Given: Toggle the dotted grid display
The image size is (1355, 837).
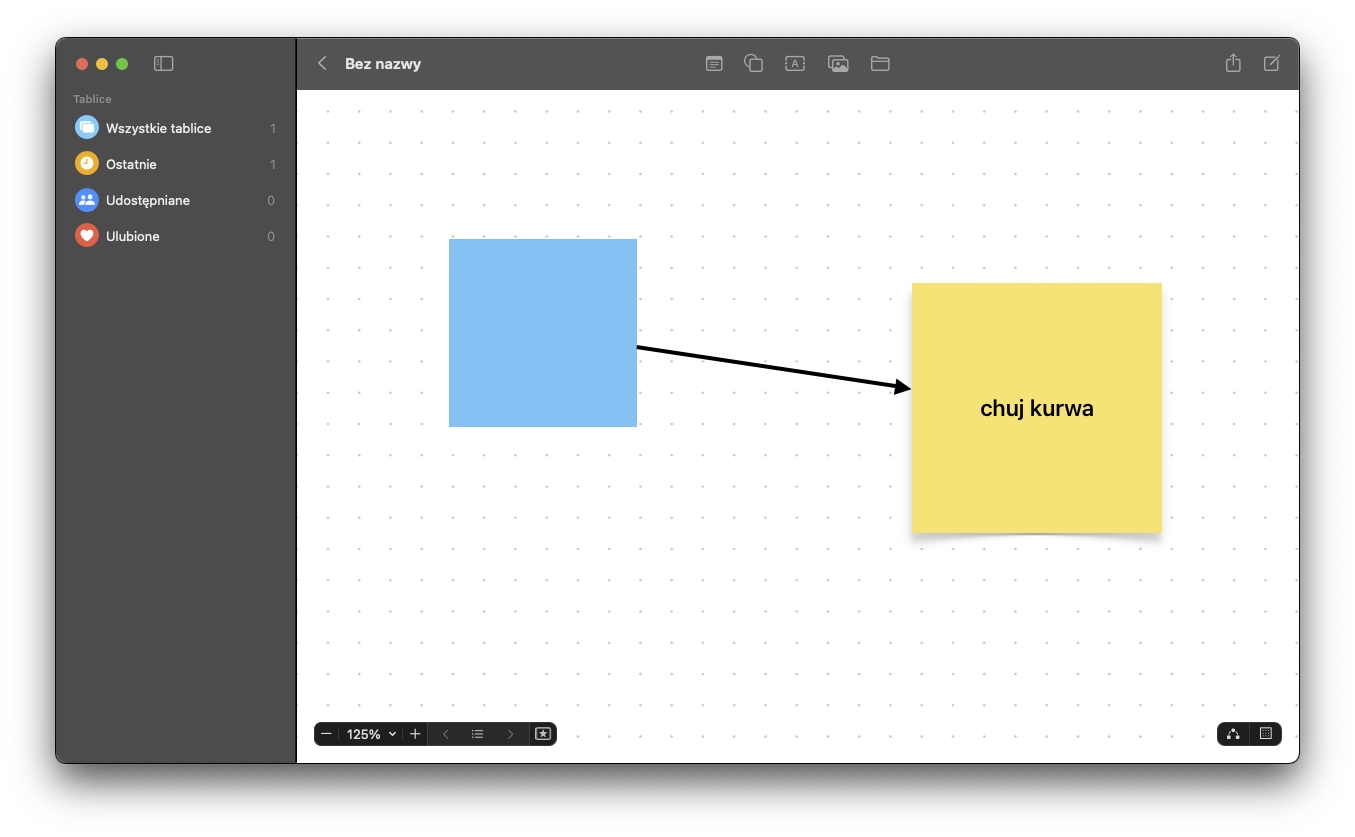Looking at the screenshot, I should 1266,734.
